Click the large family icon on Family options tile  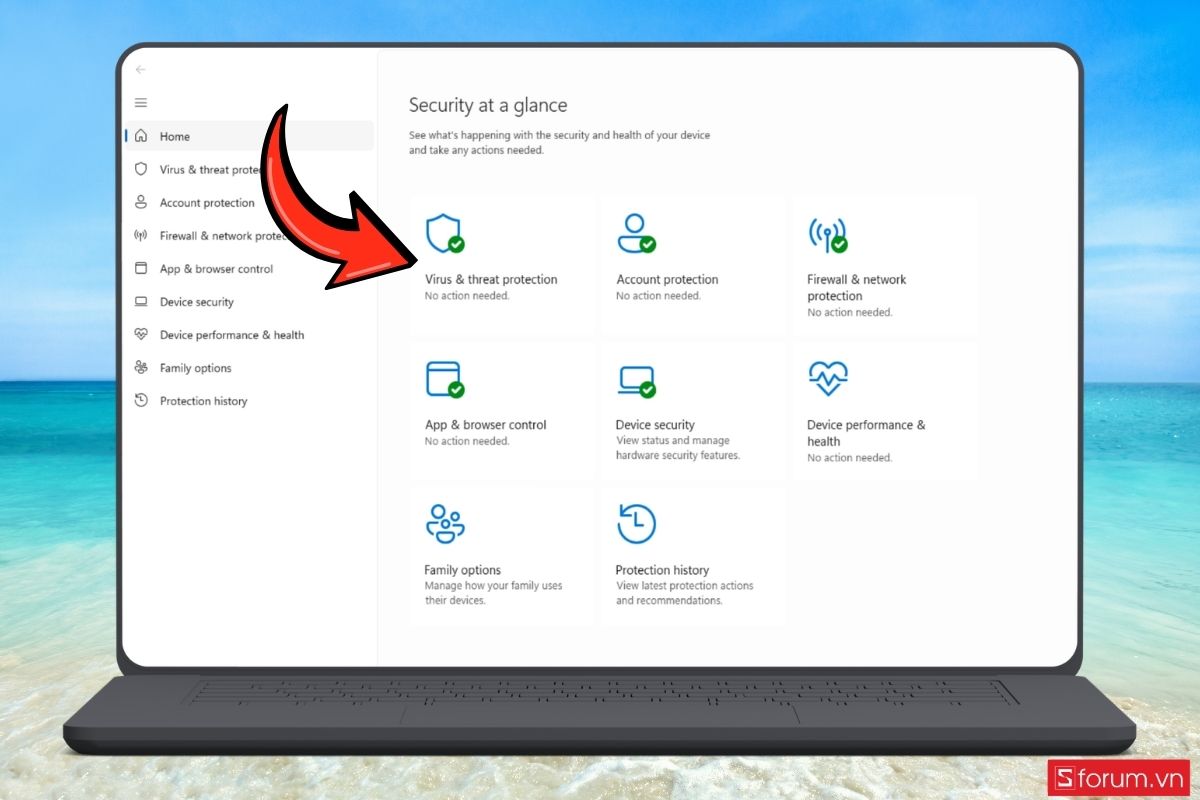tap(445, 524)
